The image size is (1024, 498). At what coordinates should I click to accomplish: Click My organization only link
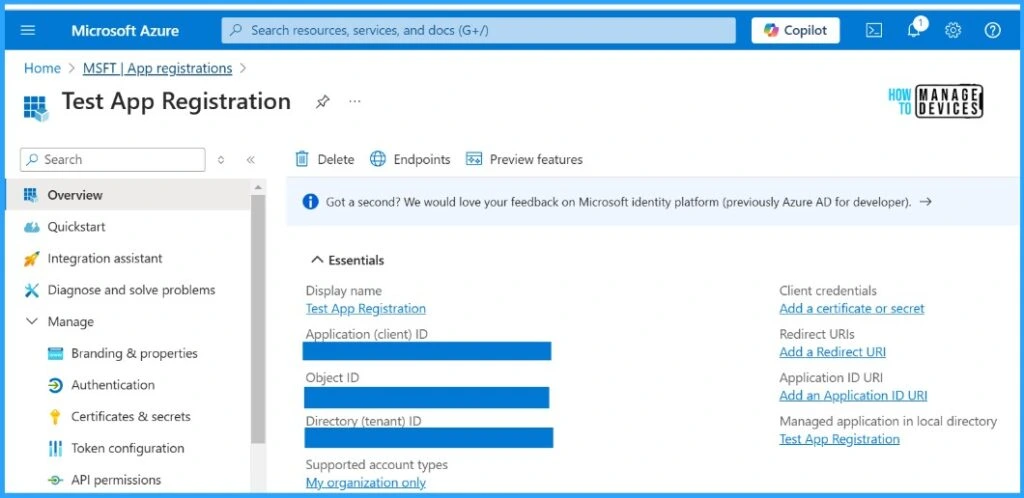coord(366,483)
